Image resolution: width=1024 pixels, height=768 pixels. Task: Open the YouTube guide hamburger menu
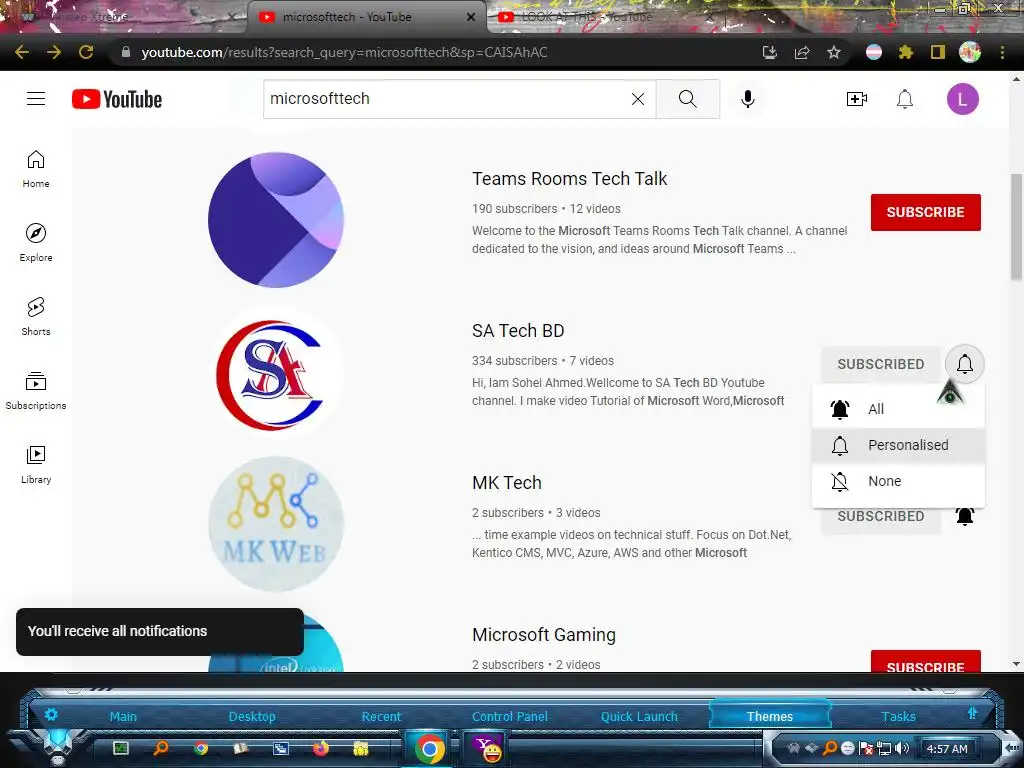pyautogui.click(x=36, y=99)
